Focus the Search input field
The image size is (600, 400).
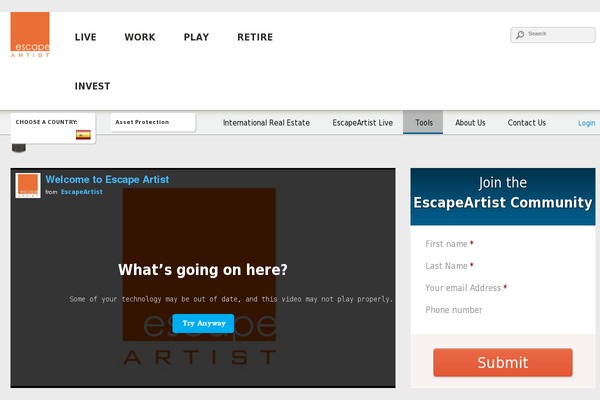553,35
